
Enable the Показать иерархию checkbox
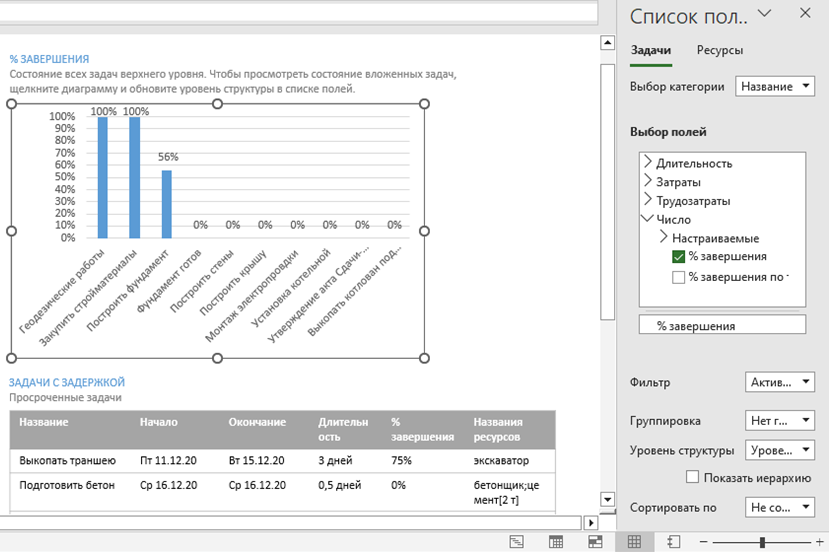pos(692,476)
